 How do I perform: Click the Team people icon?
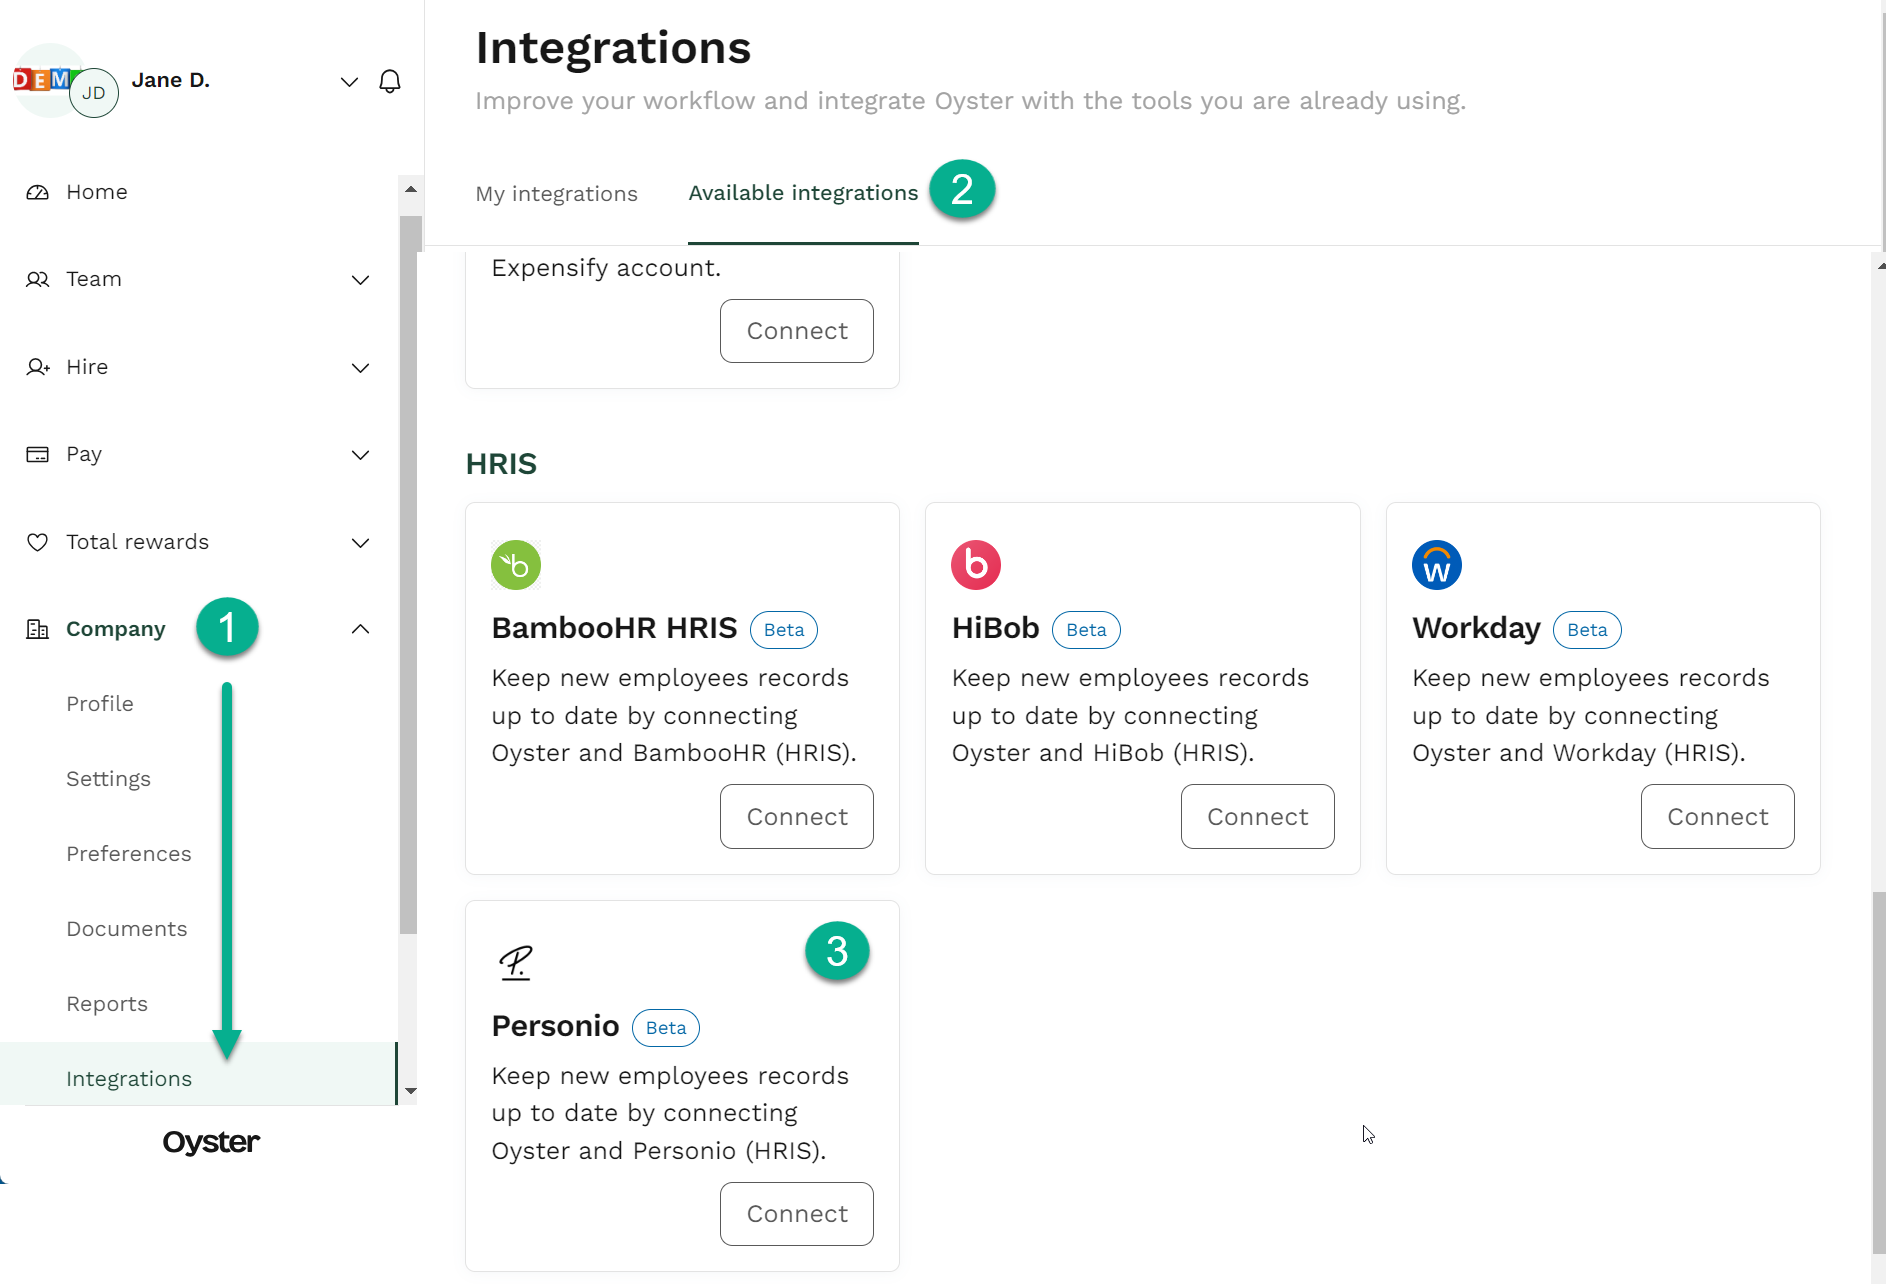tap(37, 279)
